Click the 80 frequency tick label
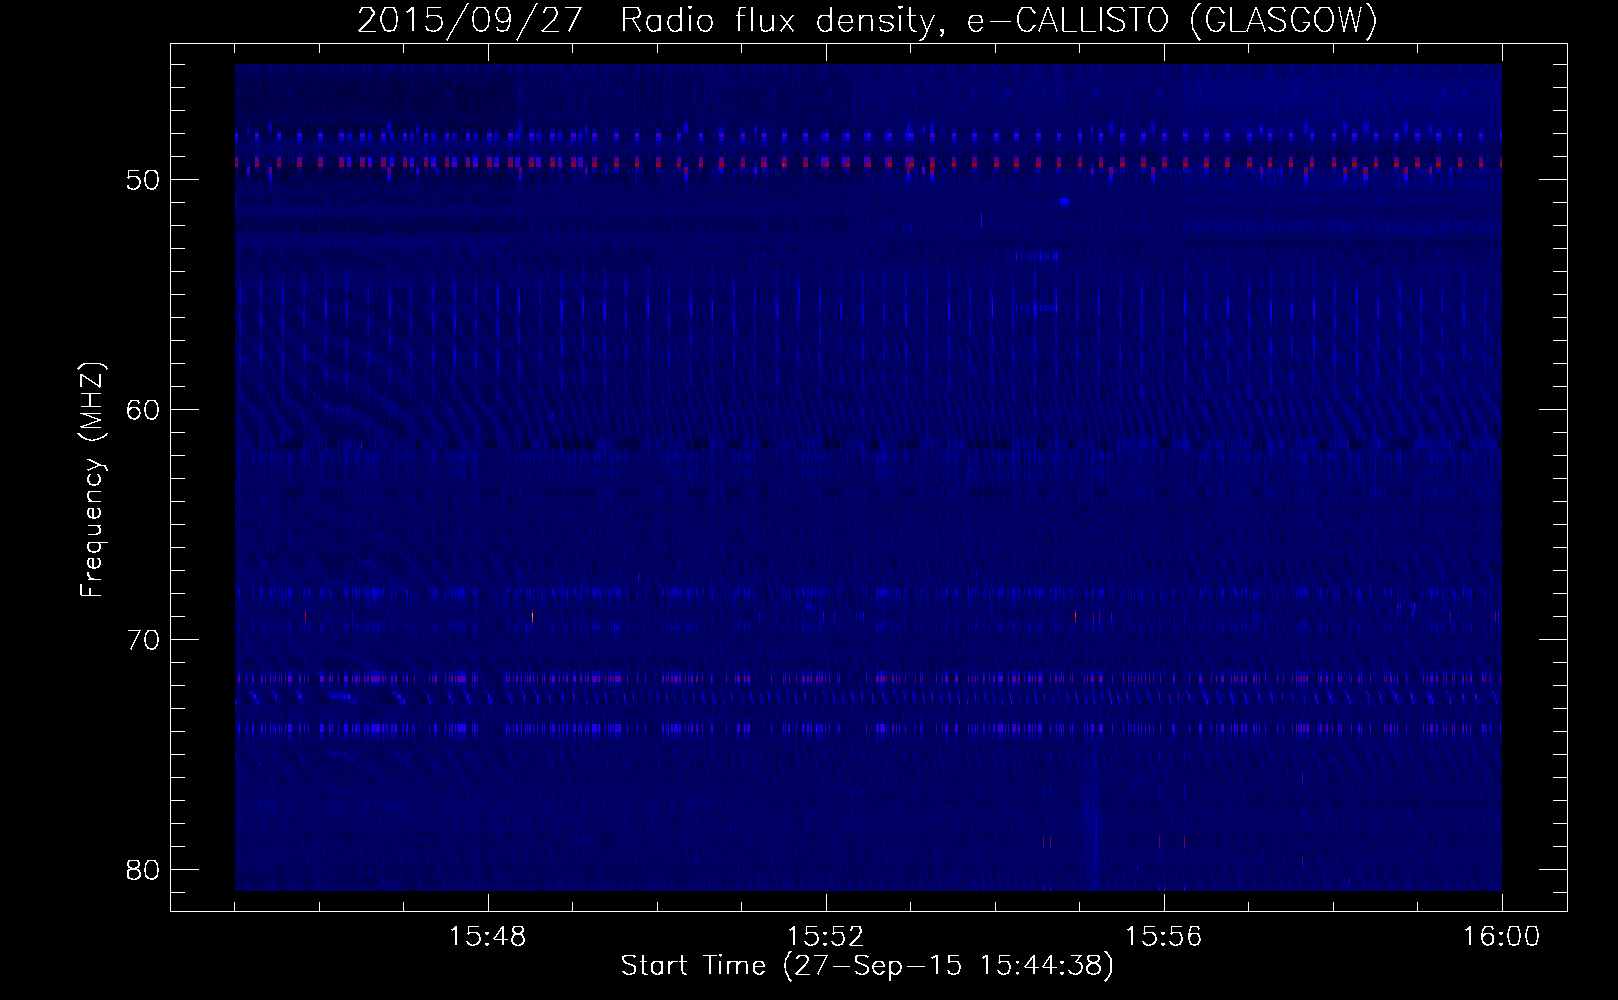Image resolution: width=1618 pixels, height=1000 pixels. pyautogui.click(x=144, y=870)
